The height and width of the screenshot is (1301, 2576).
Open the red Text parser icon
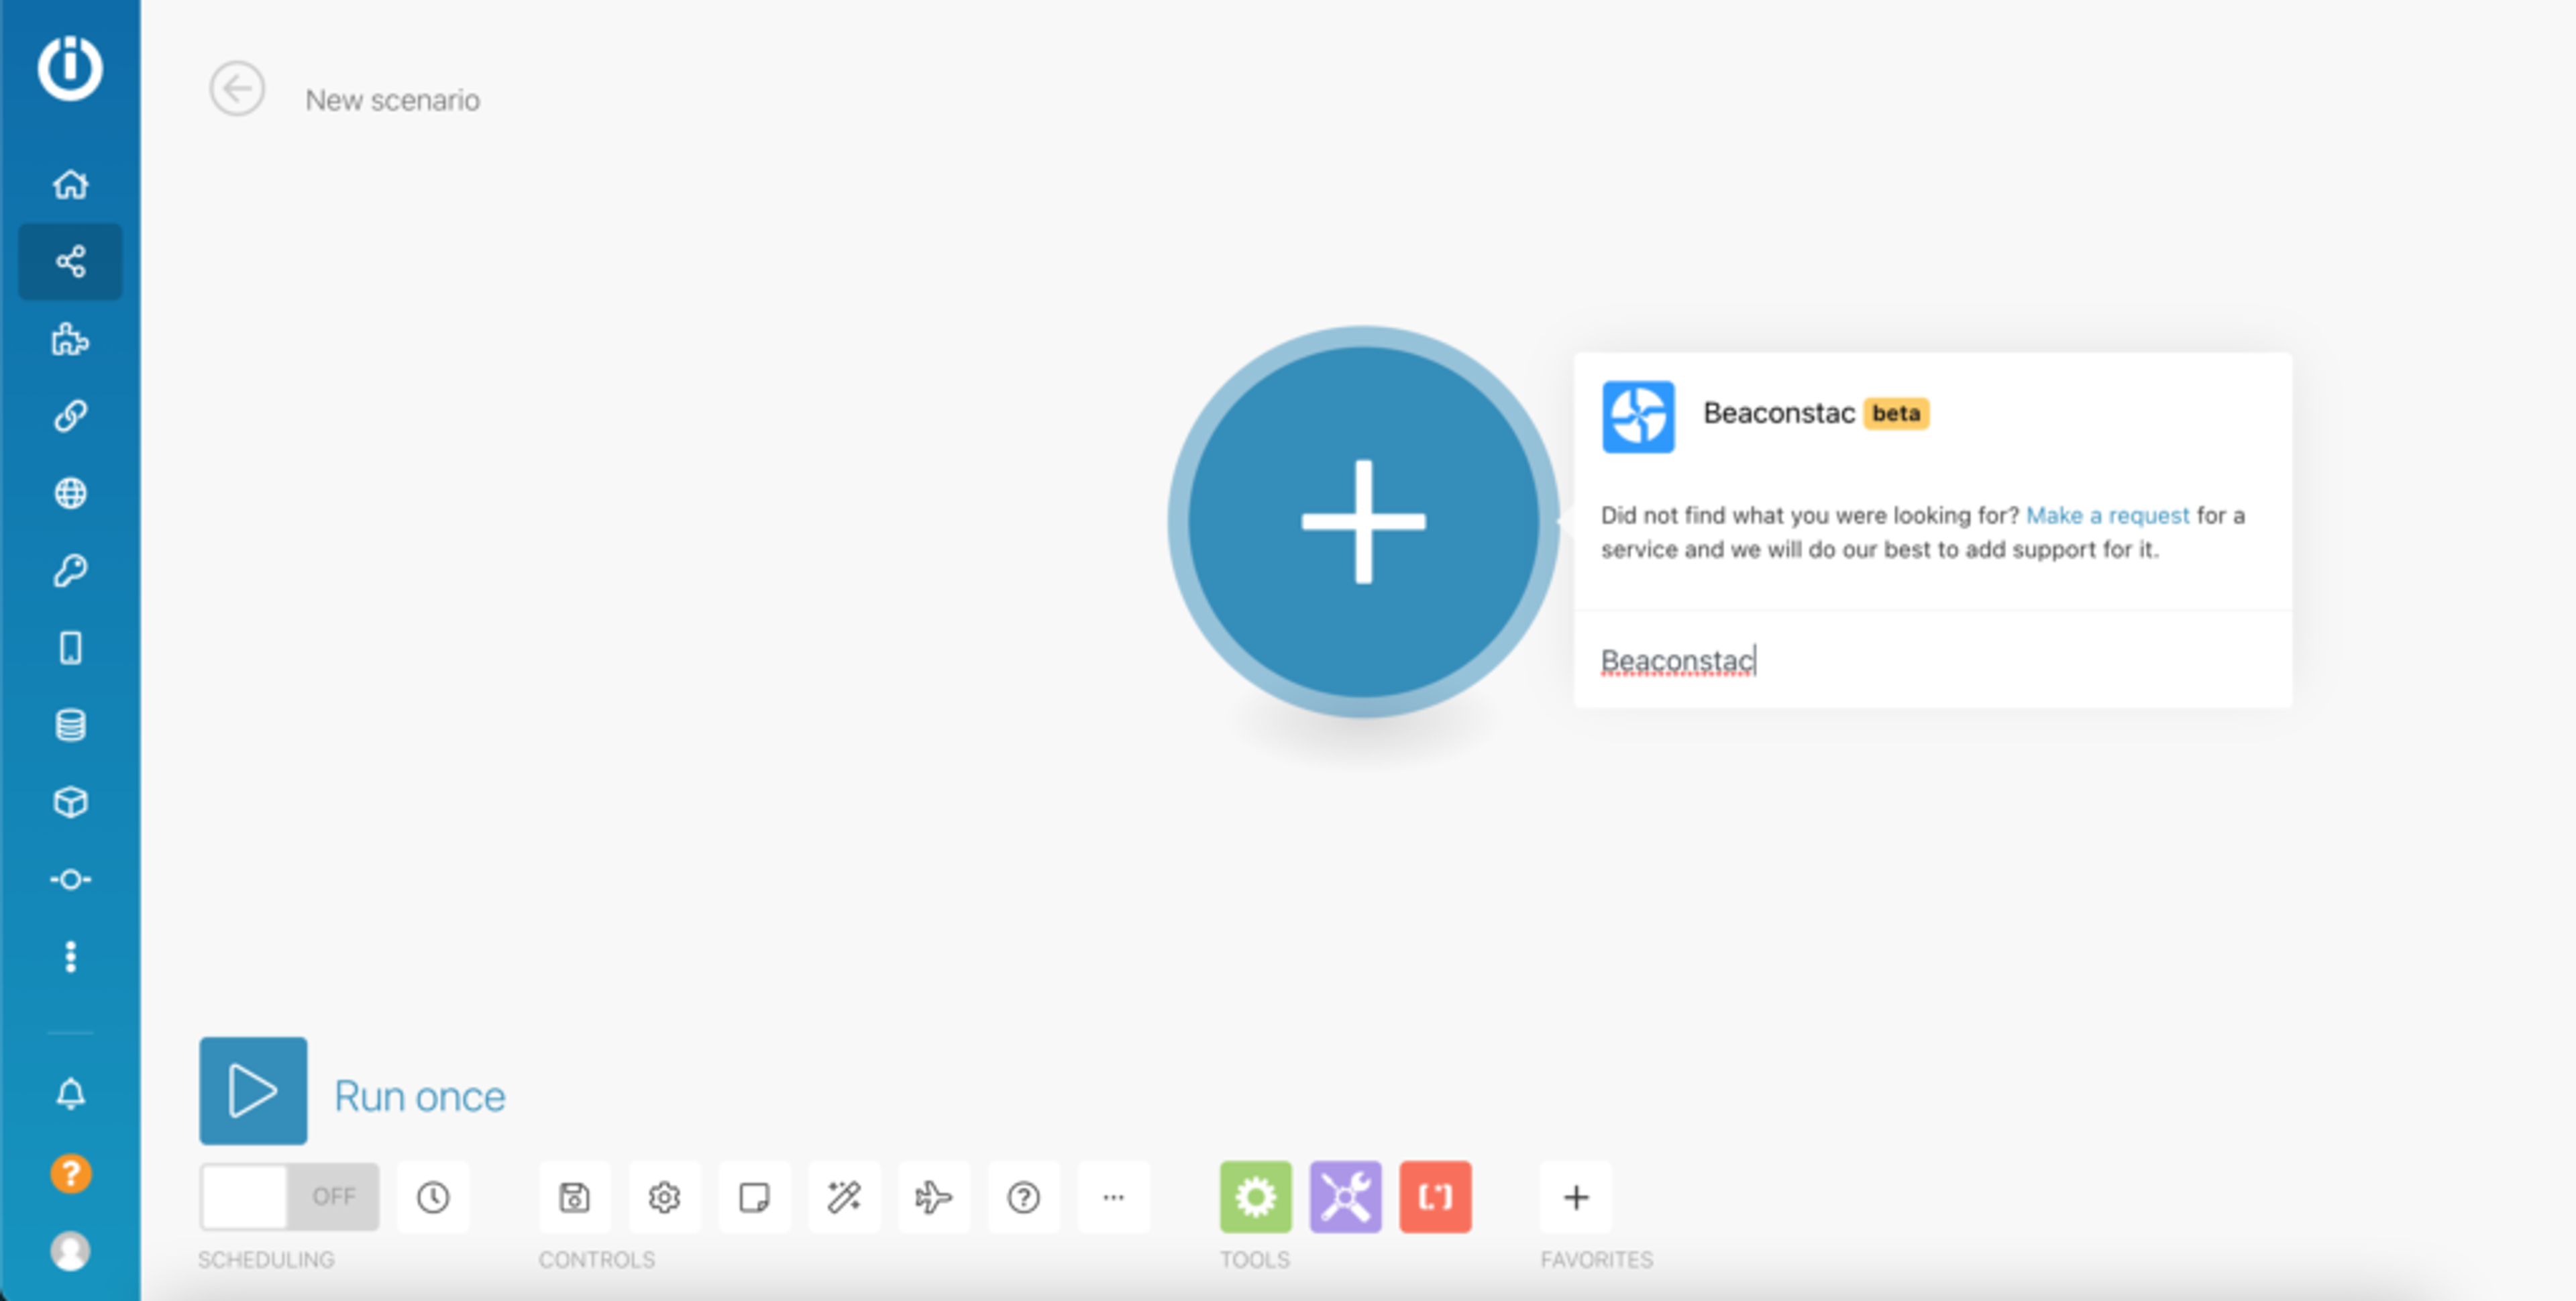point(1436,1197)
